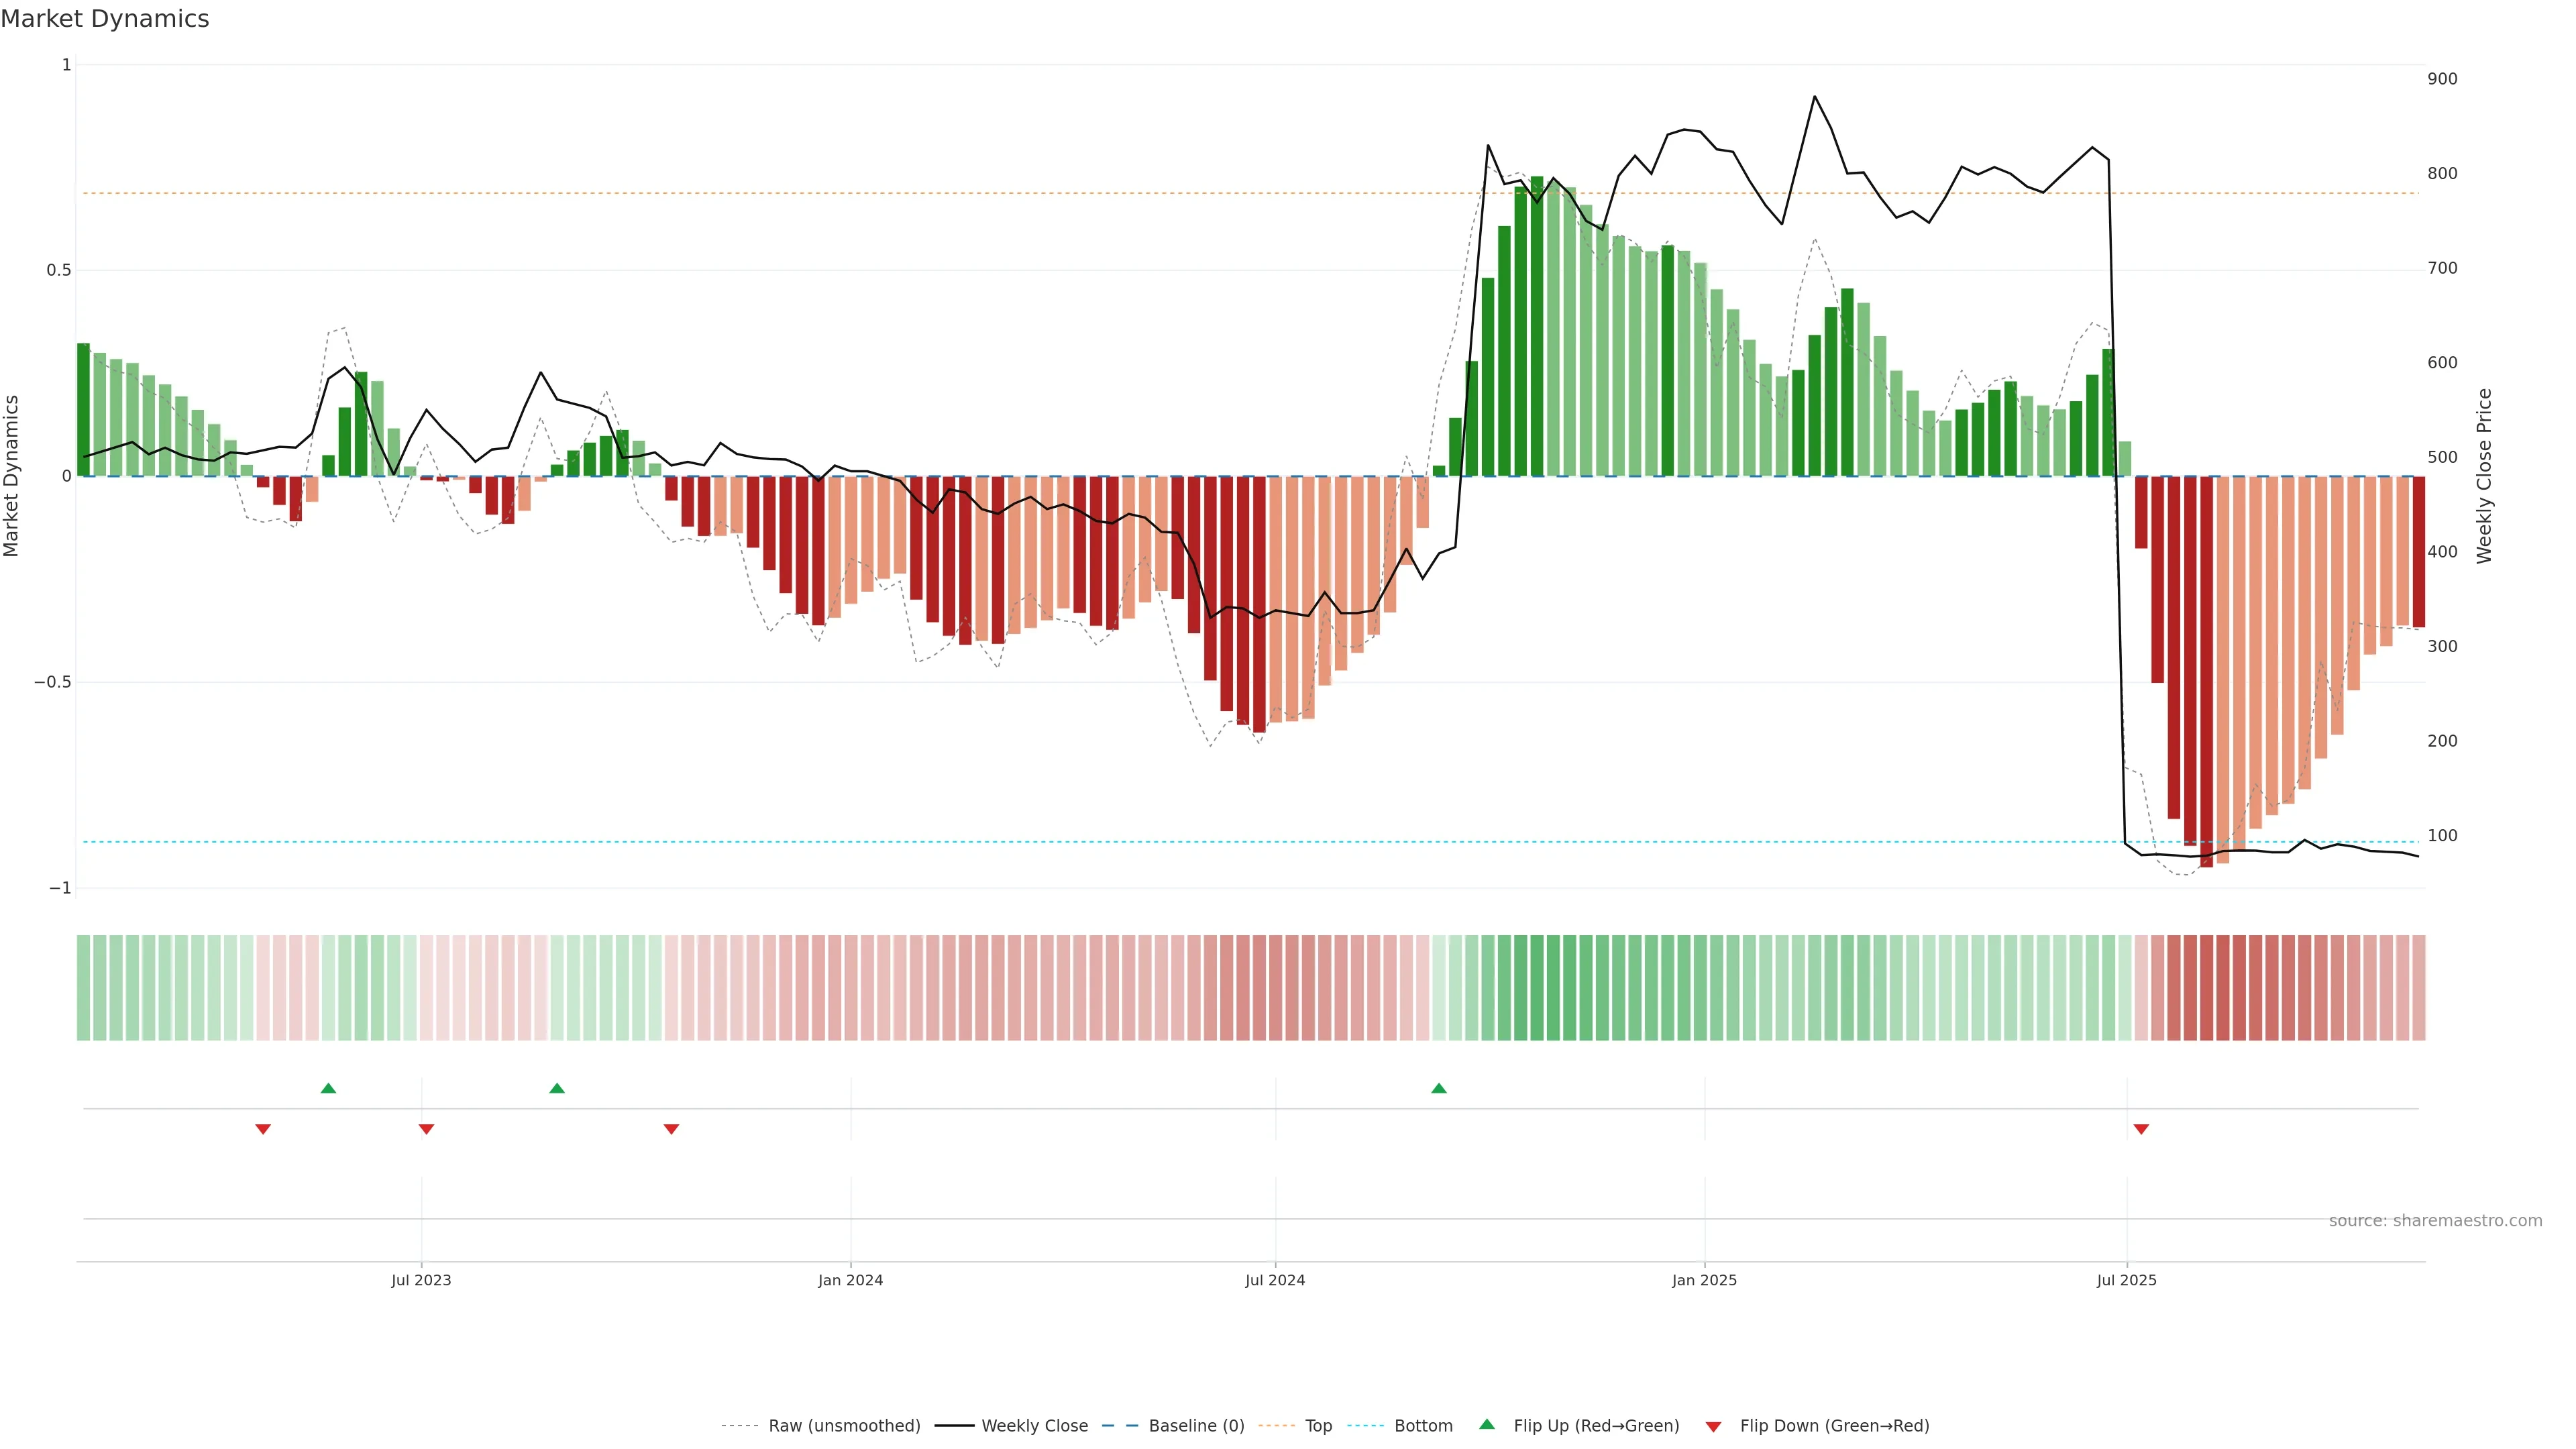This screenshot has width=2576, height=1449.
Task: Click the first red flip-down triangle marker
Action: pyautogui.click(x=263, y=1129)
